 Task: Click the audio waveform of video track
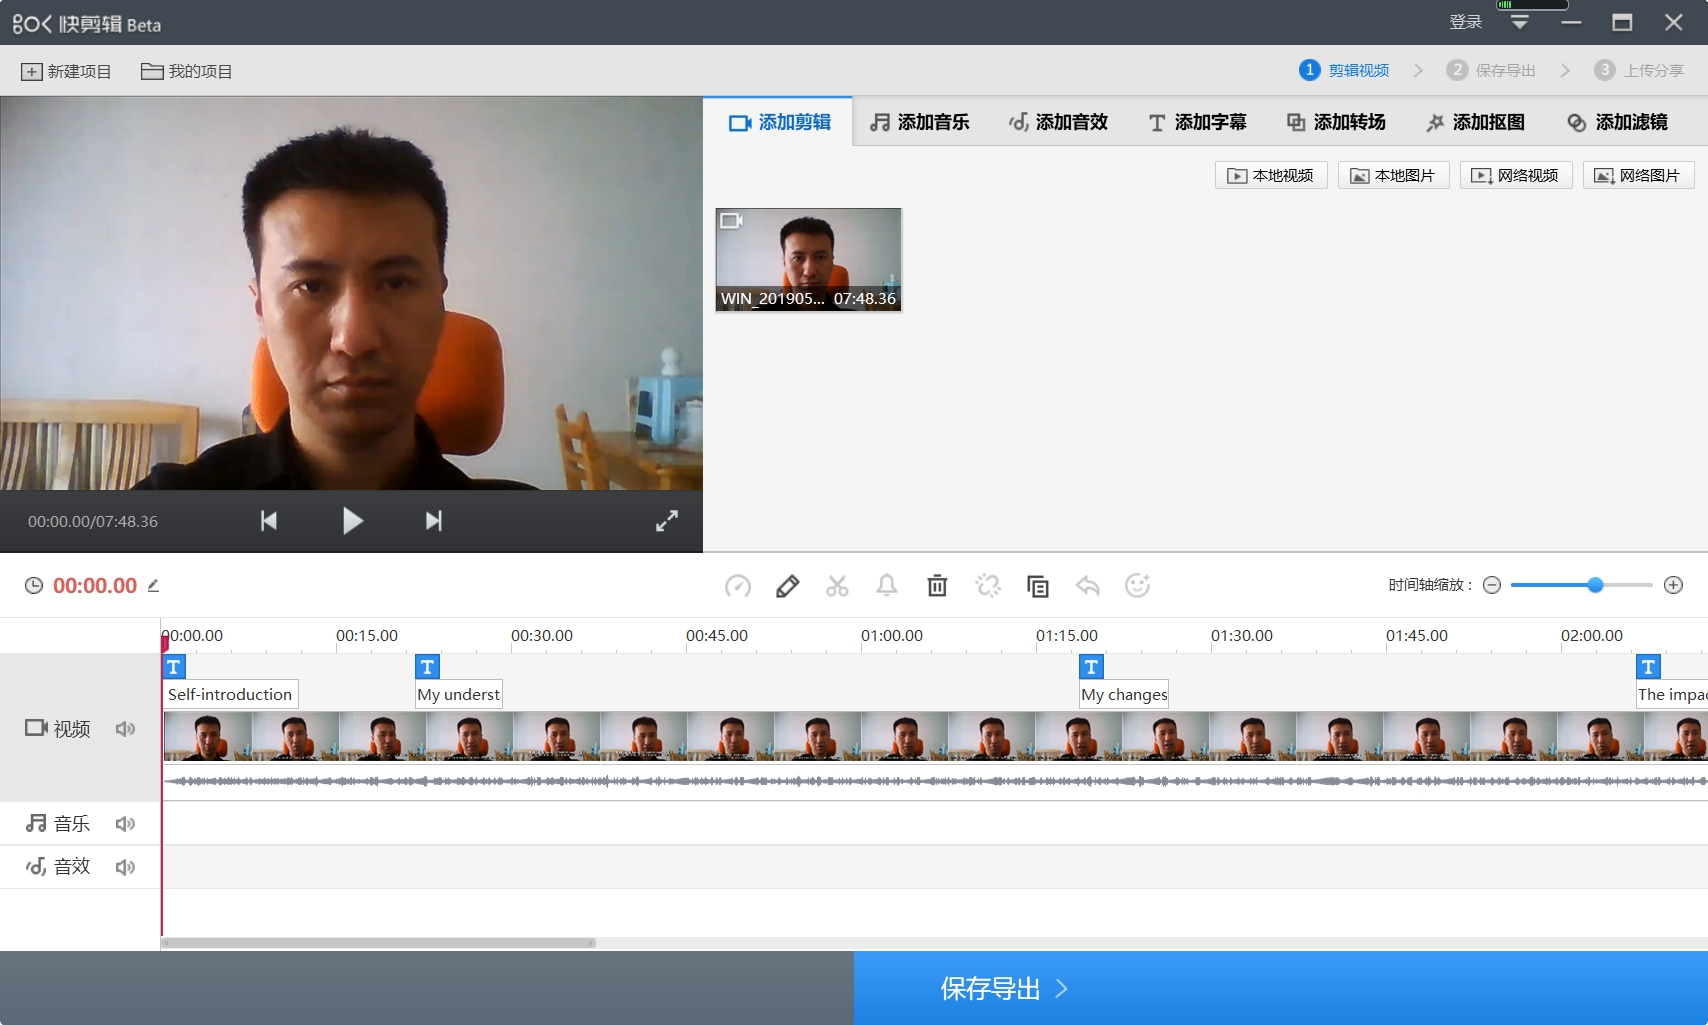pyautogui.click(x=935, y=781)
